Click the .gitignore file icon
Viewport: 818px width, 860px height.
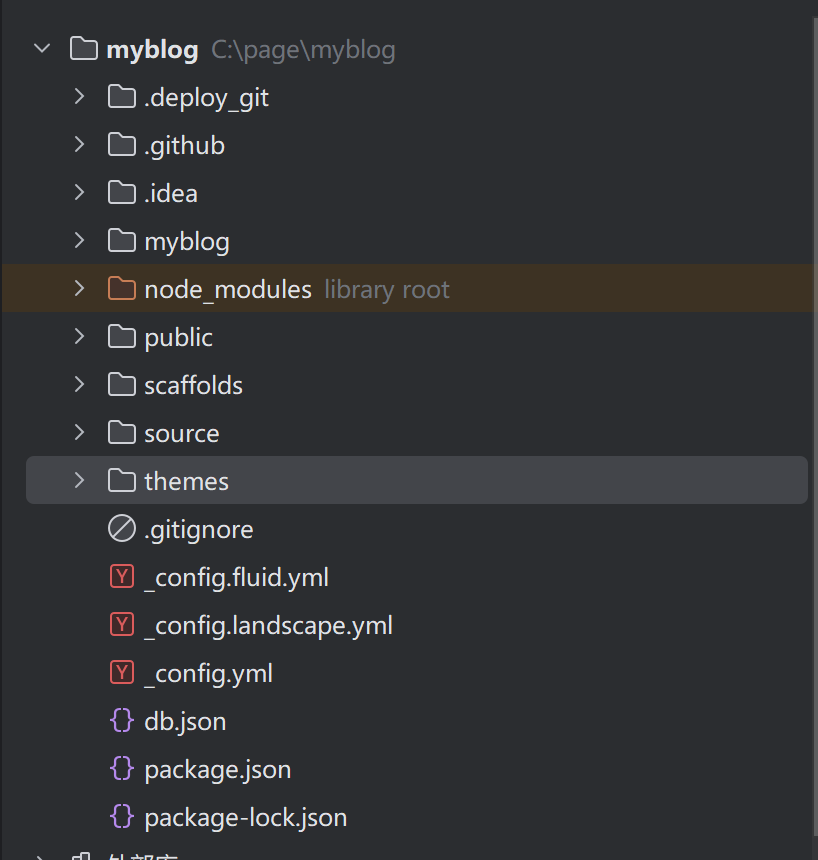(122, 529)
